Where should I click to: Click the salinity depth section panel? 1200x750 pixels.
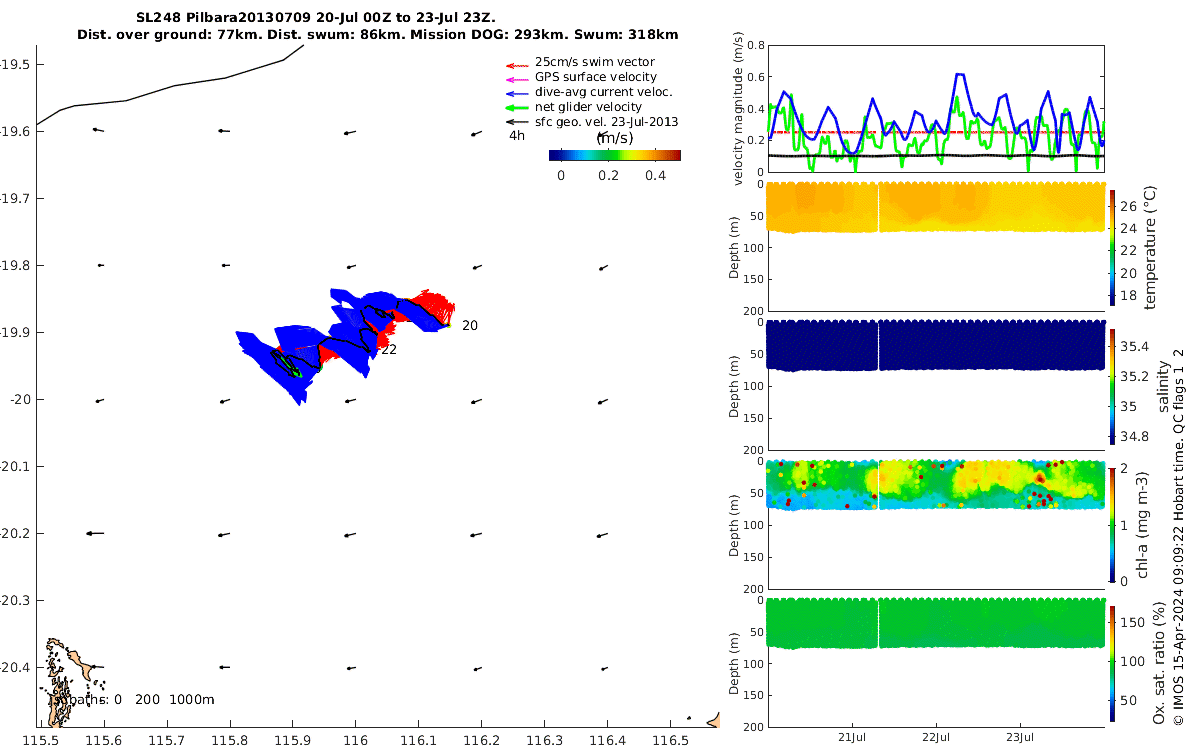[934, 385]
